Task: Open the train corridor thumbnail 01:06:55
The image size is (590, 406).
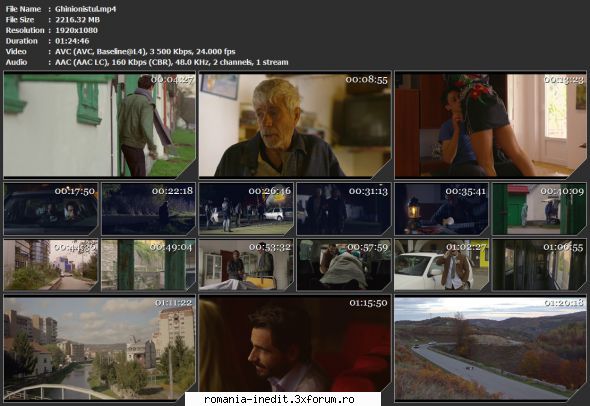Action: (539, 265)
